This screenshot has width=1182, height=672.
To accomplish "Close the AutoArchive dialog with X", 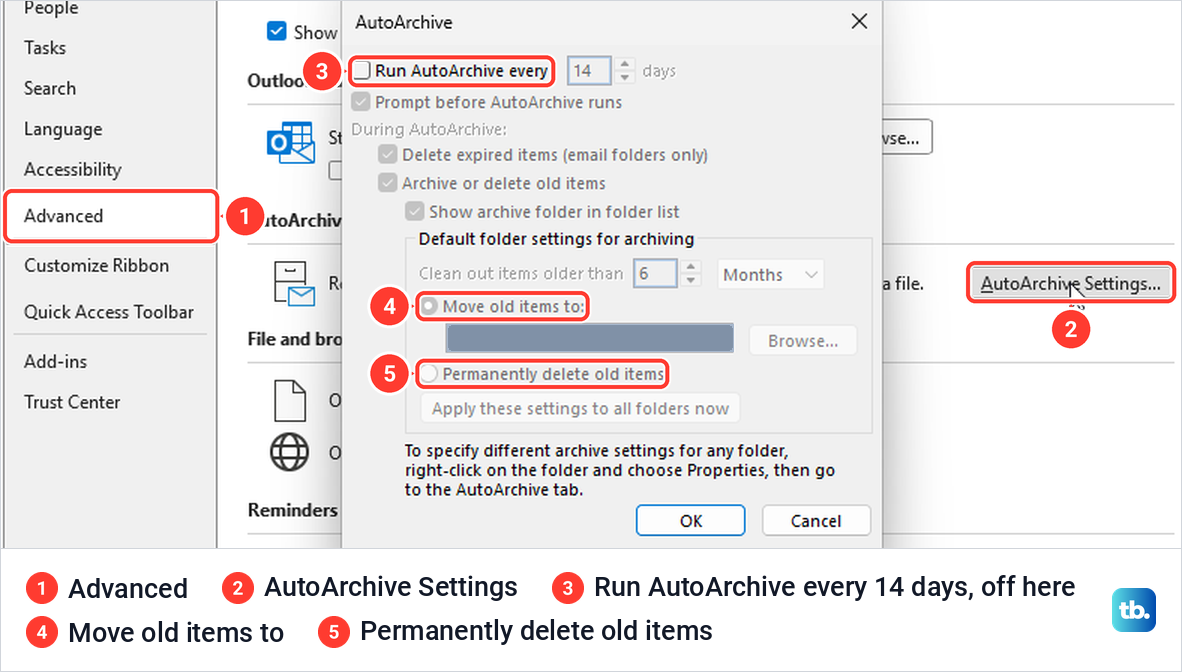I will 859,22.
